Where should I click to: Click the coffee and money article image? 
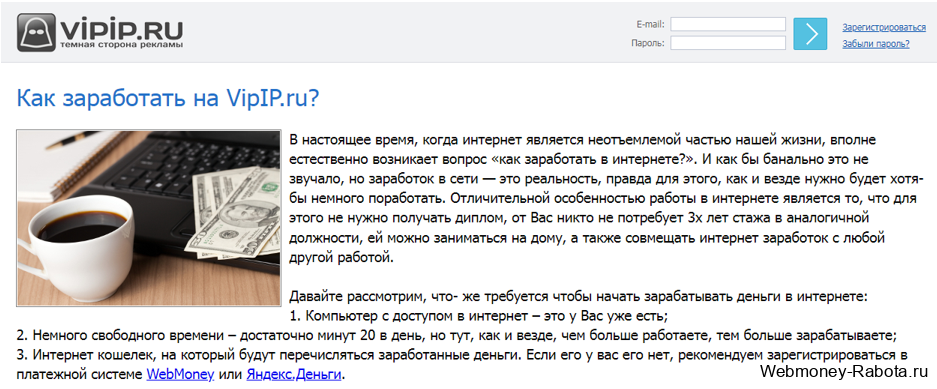(148, 218)
